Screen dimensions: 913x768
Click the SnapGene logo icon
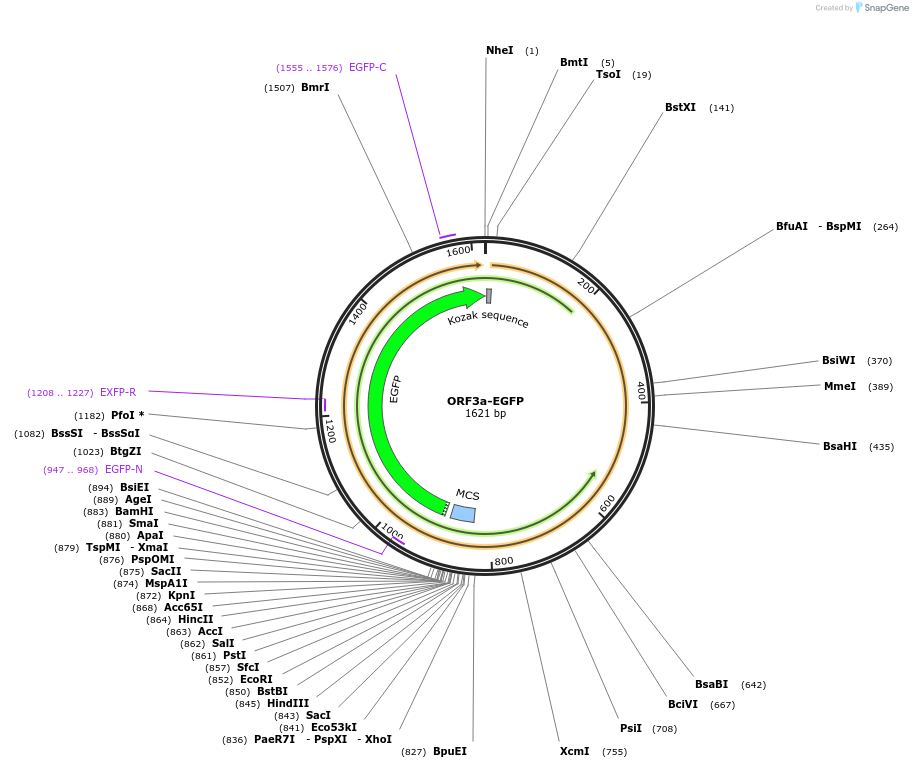[859, 8]
